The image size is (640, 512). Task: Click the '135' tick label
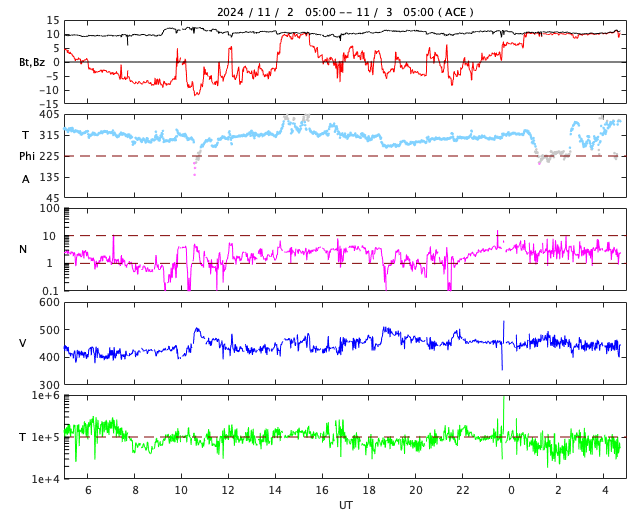(49, 177)
